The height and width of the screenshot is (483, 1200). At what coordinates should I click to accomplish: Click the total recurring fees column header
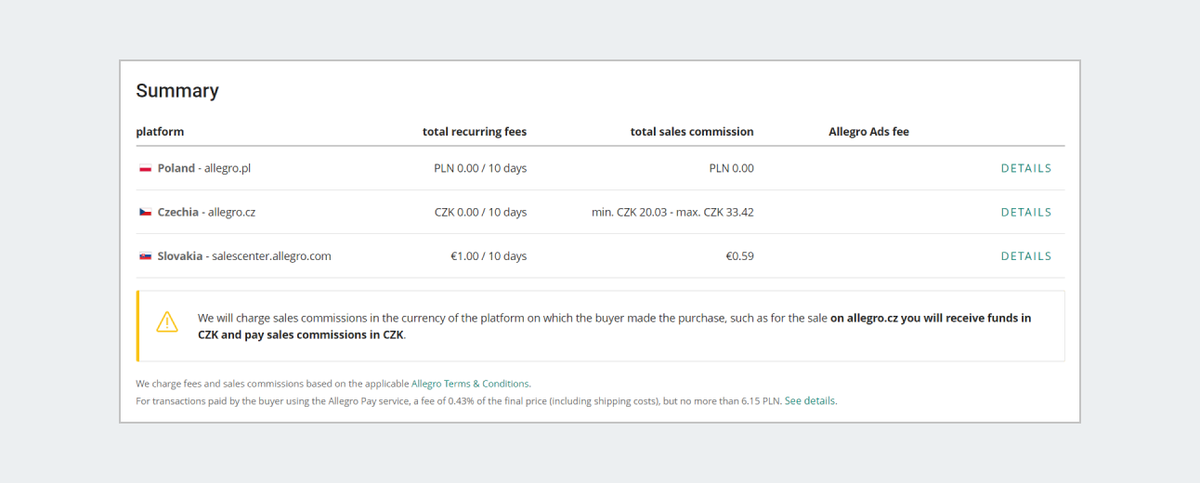coord(474,132)
